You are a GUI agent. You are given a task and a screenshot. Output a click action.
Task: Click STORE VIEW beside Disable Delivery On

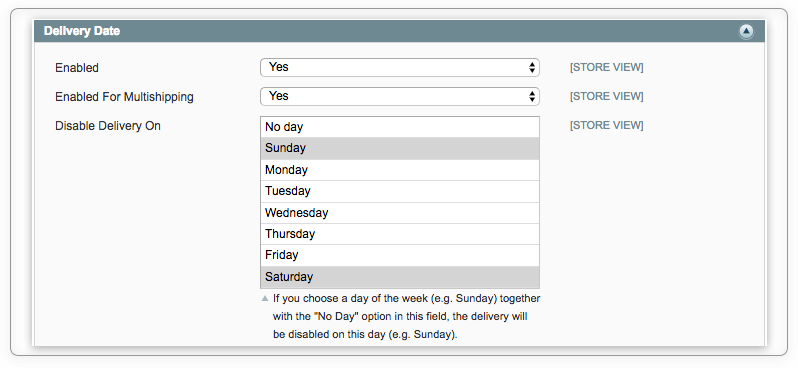click(607, 125)
